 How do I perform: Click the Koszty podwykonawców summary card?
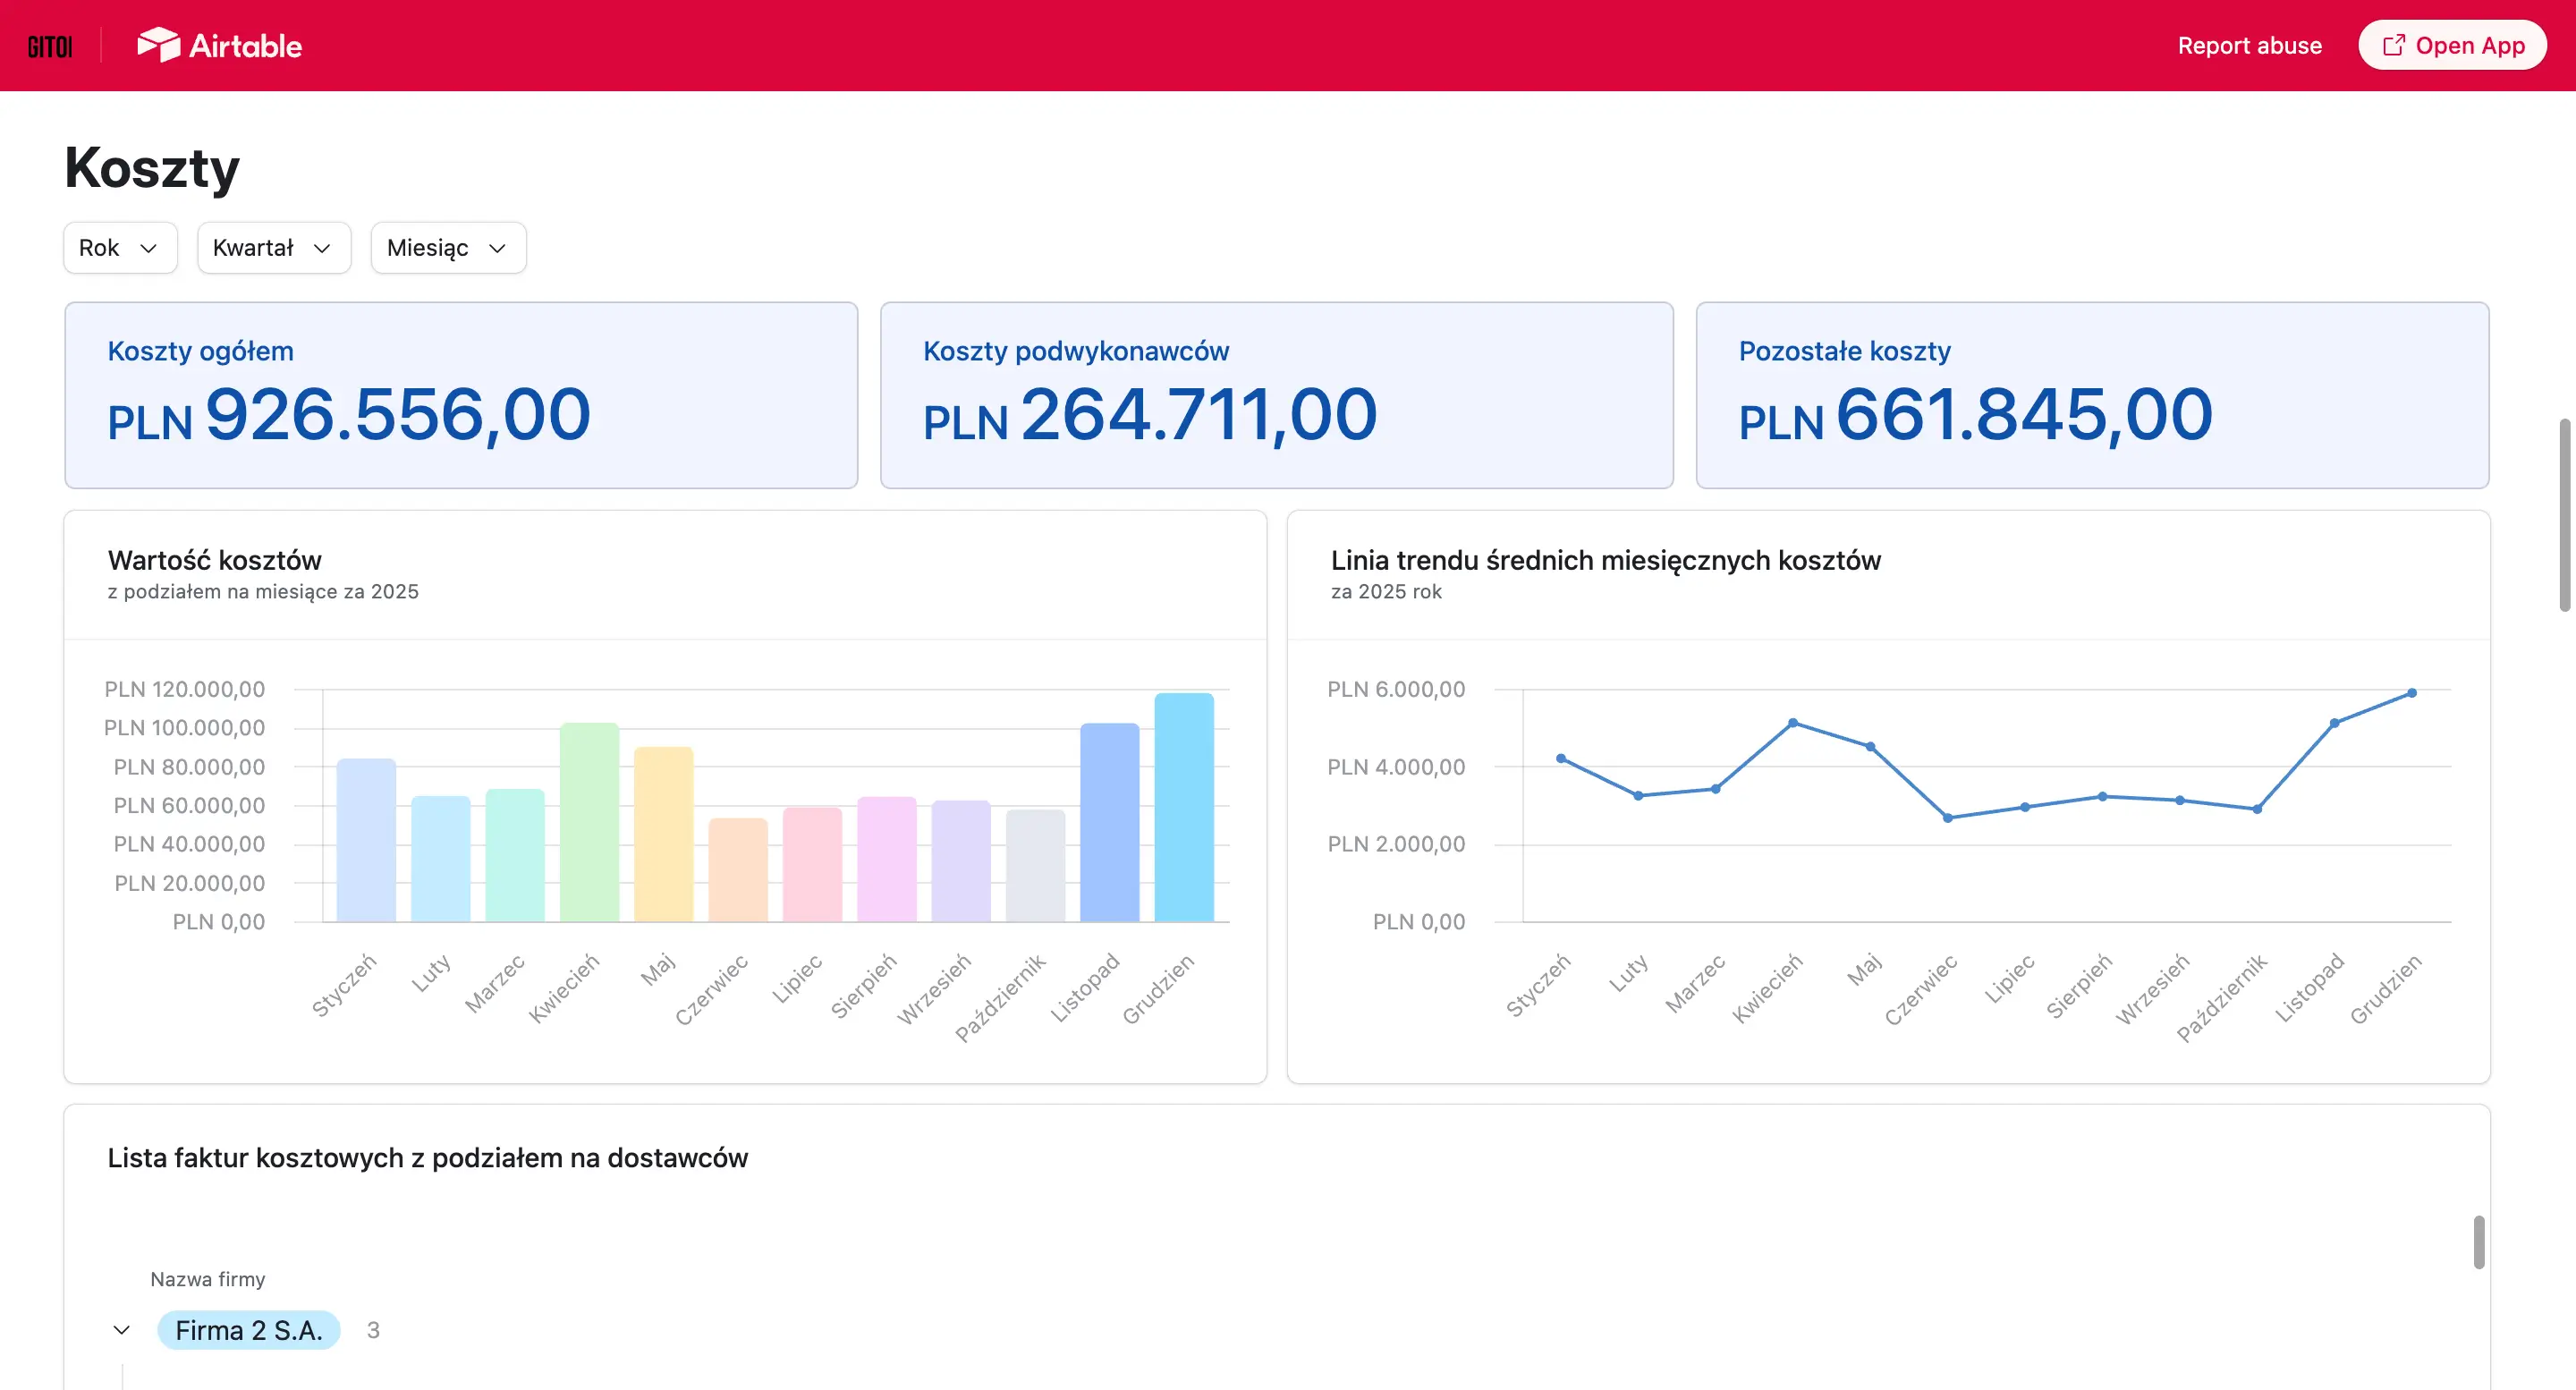pyautogui.click(x=1276, y=396)
